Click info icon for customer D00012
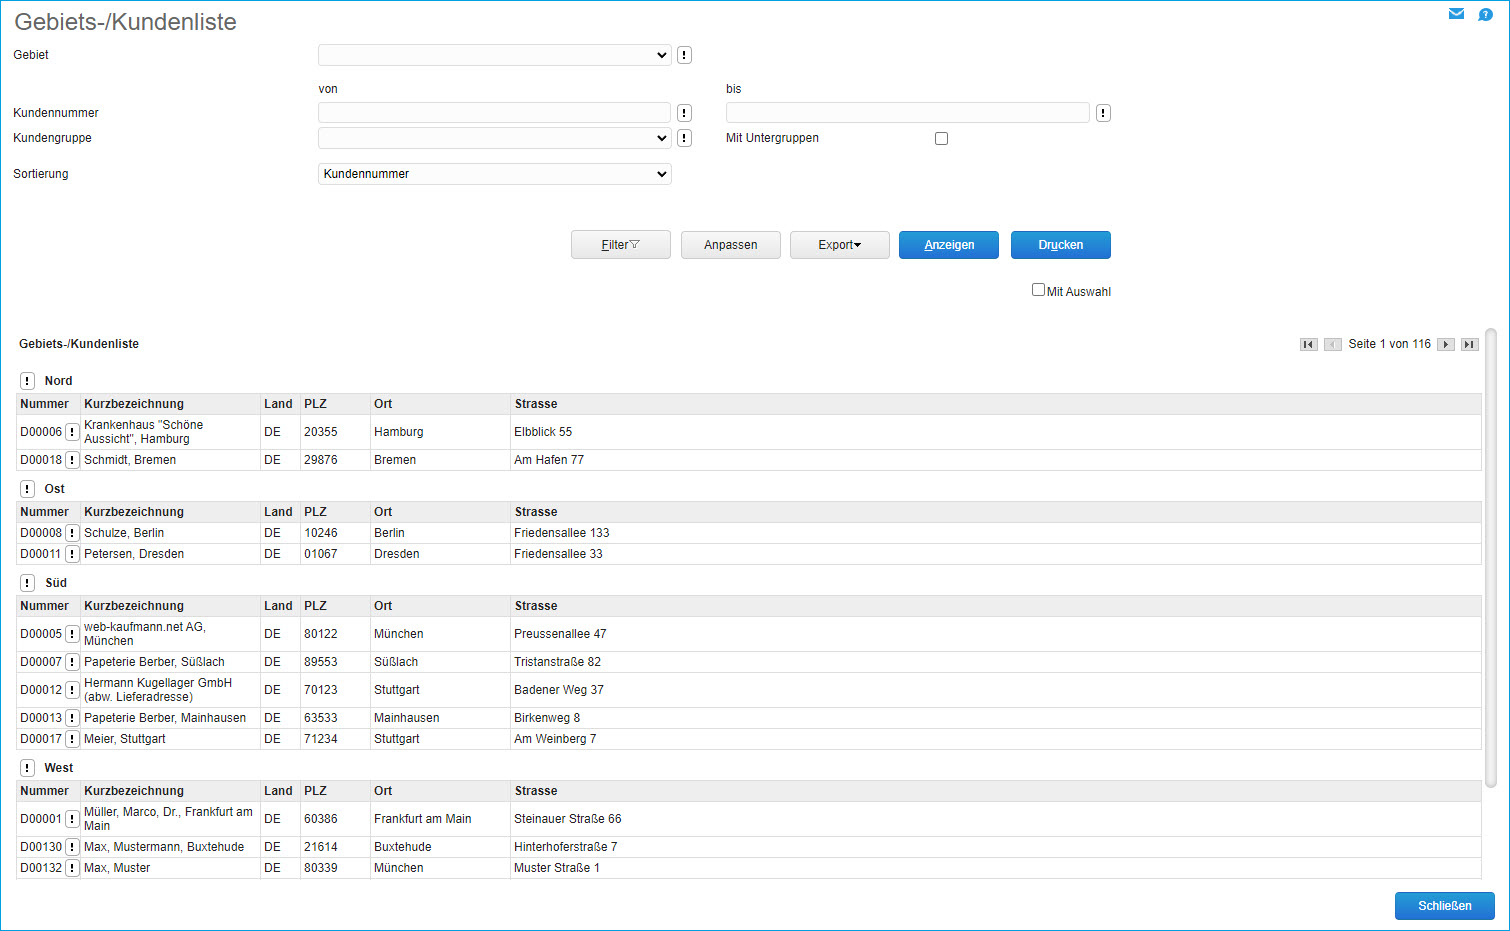The image size is (1510, 931). pyautogui.click(x=72, y=690)
